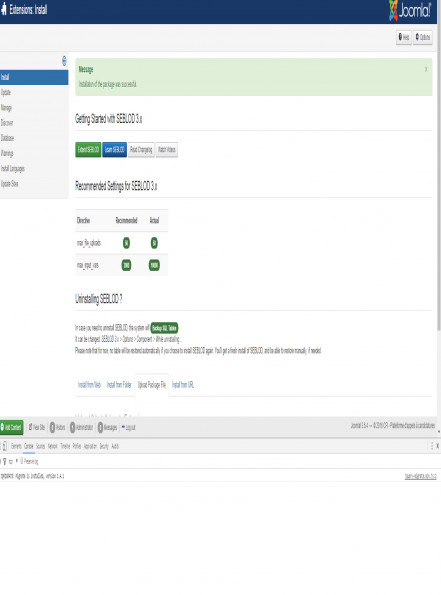This screenshot has height=595, width=441.
Task: Click the green Extend SEBLOD button
Action: pyautogui.click(x=88, y=150)
